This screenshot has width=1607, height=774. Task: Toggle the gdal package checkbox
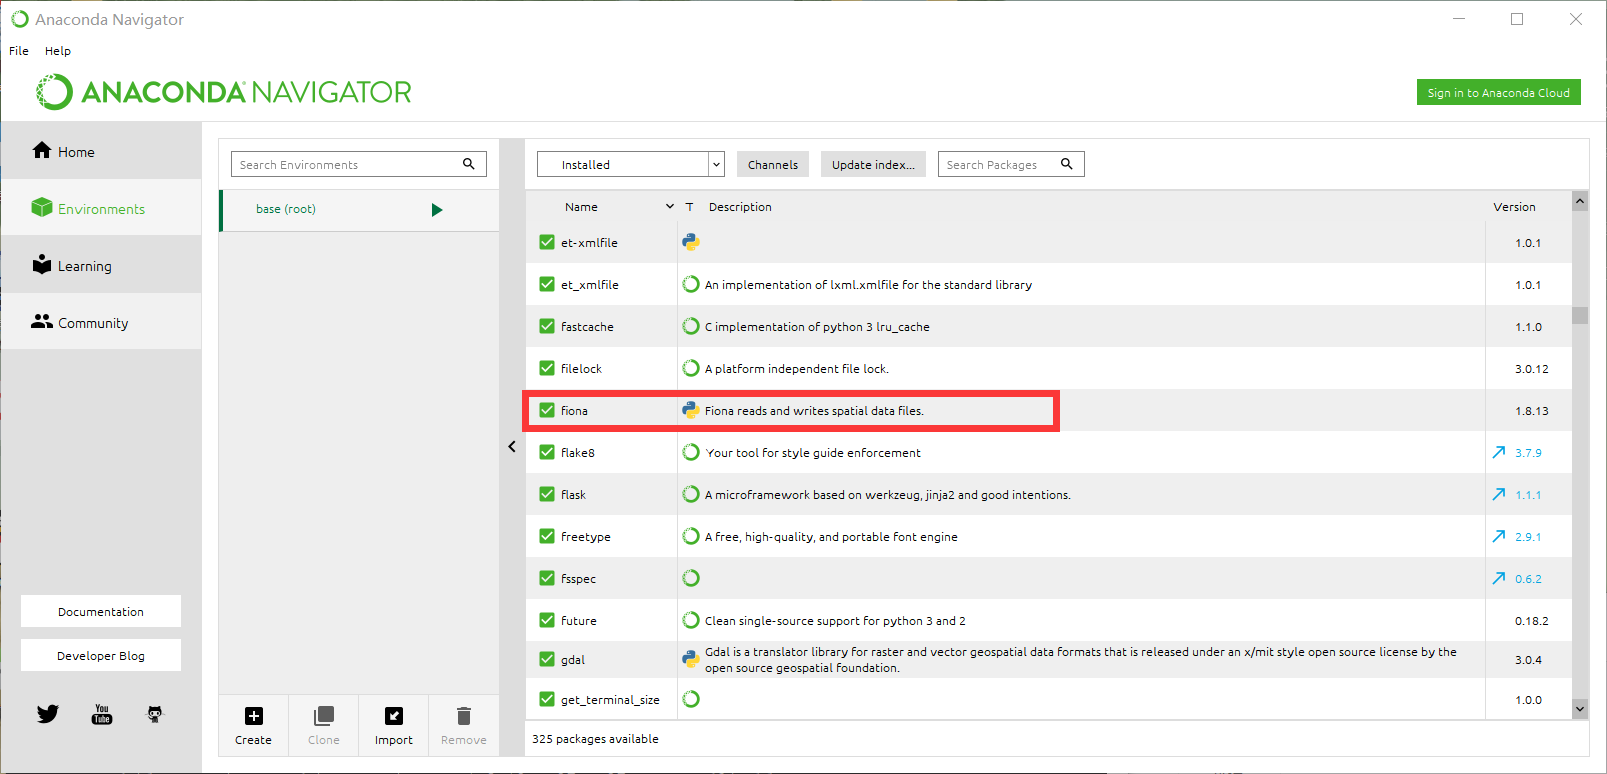[547, 659]
